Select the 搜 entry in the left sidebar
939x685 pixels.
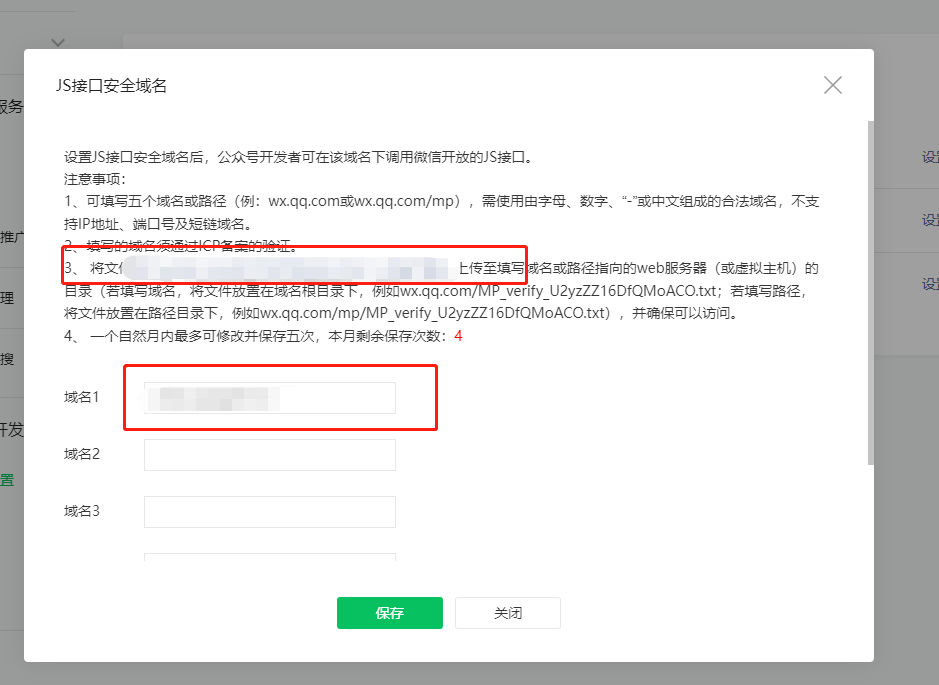[x=8, y=359]
